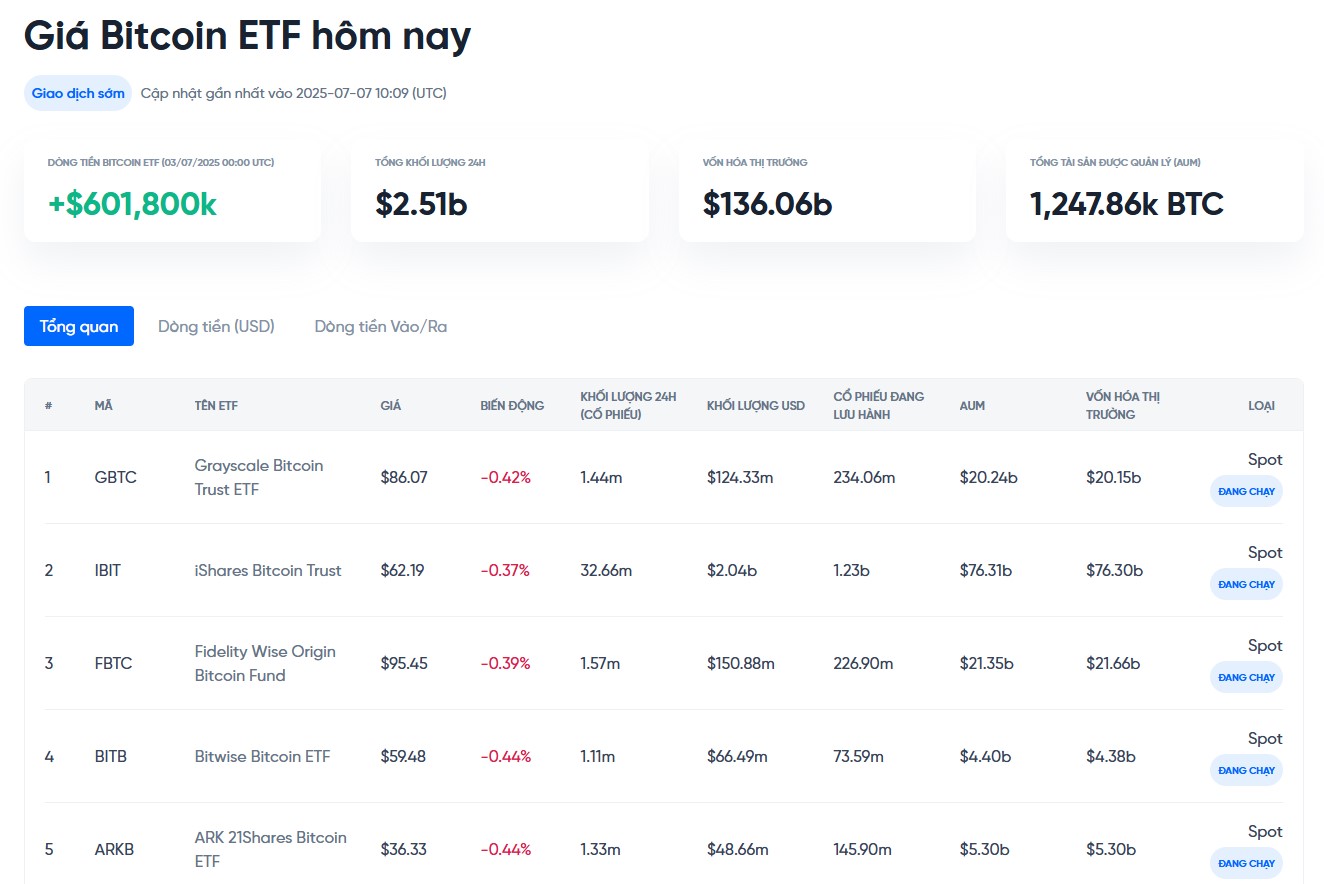Click IBIT price $62.19
This screenshot has height=884, width=1324.
[402, 570]
